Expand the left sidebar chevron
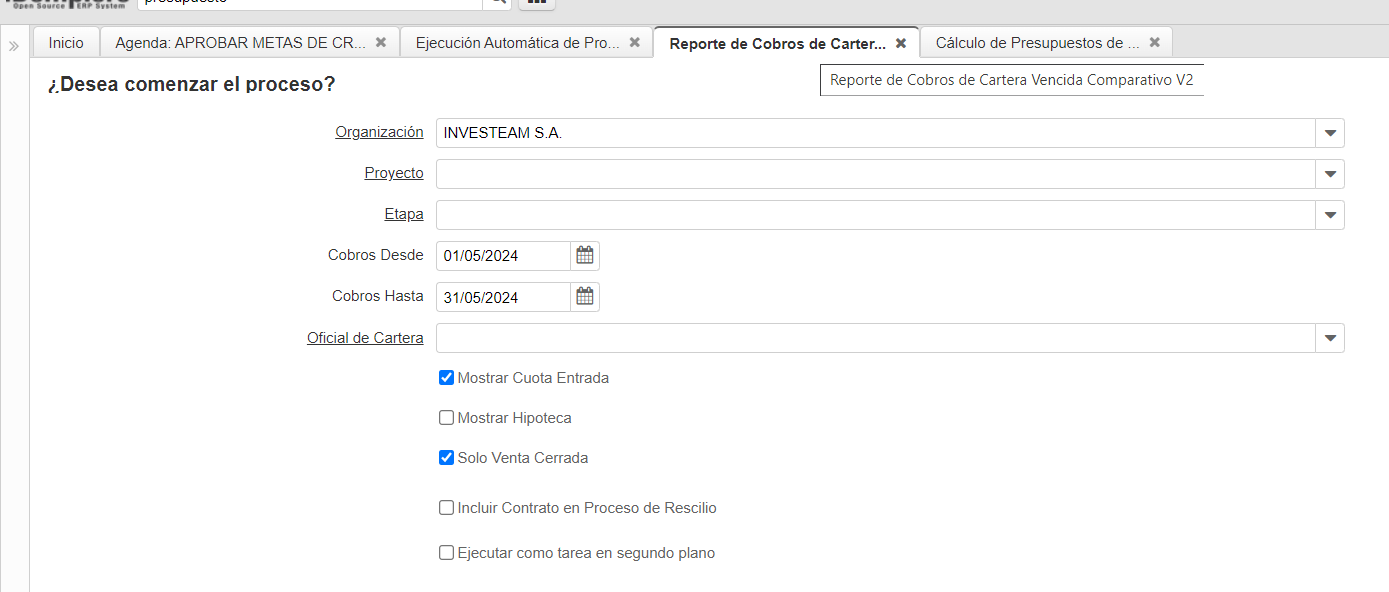The width and height of the screenshot is (1389, 592). [x=14, y=46]
